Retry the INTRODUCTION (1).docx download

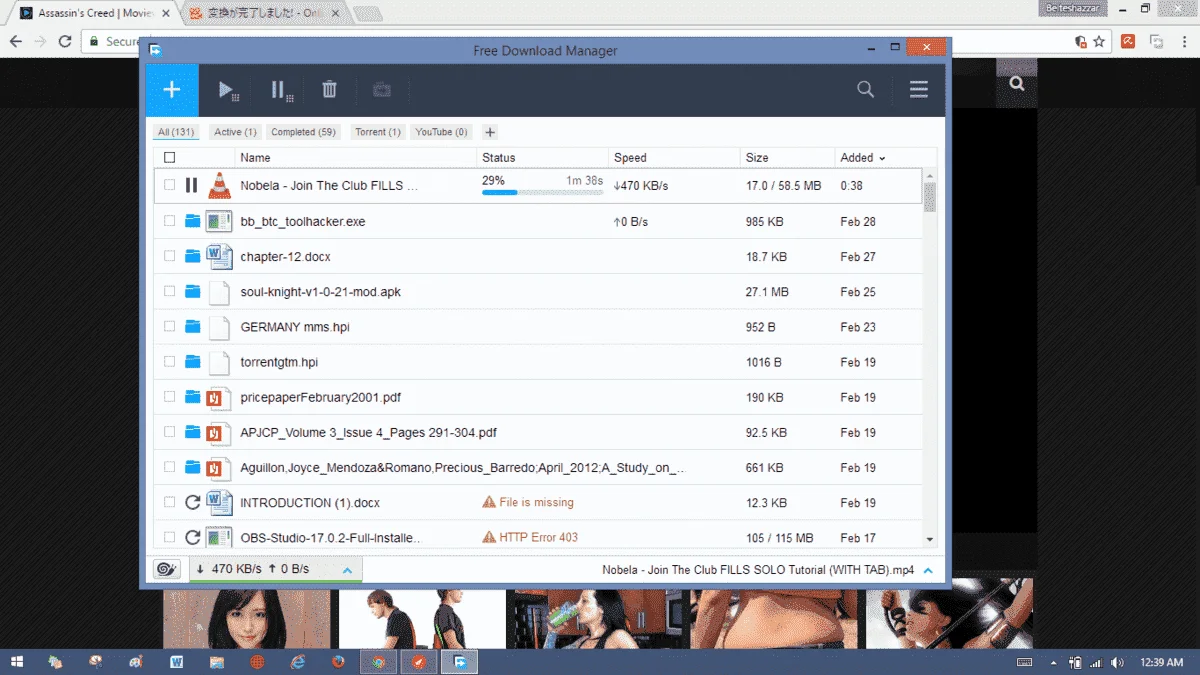(193, 502)
